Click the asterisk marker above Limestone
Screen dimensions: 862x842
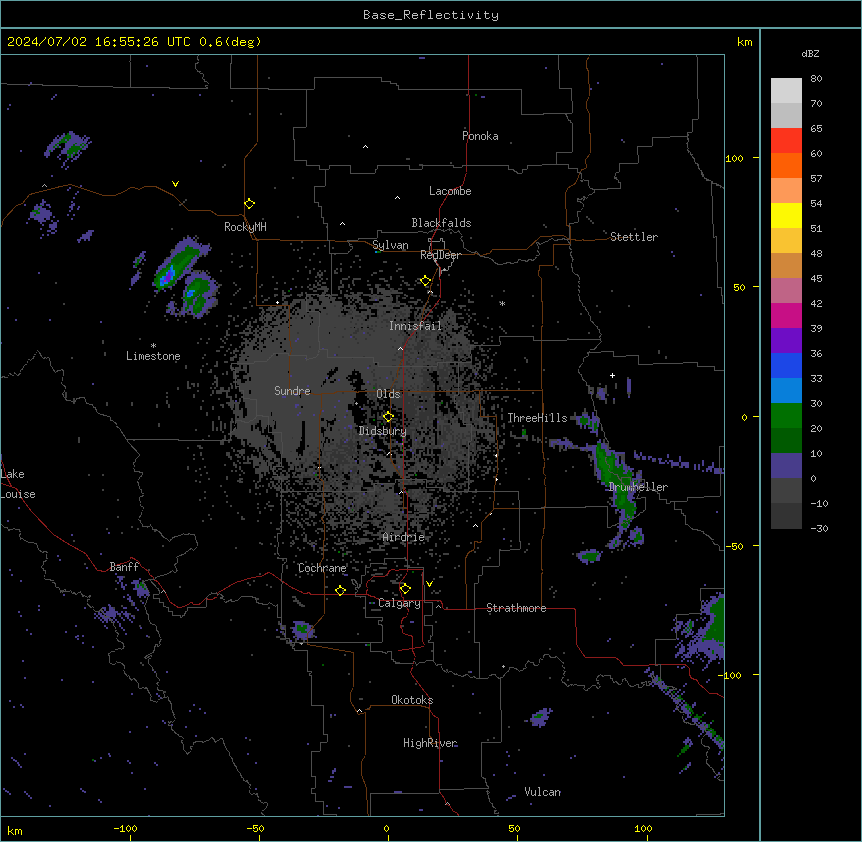click(x=153, y=346)
